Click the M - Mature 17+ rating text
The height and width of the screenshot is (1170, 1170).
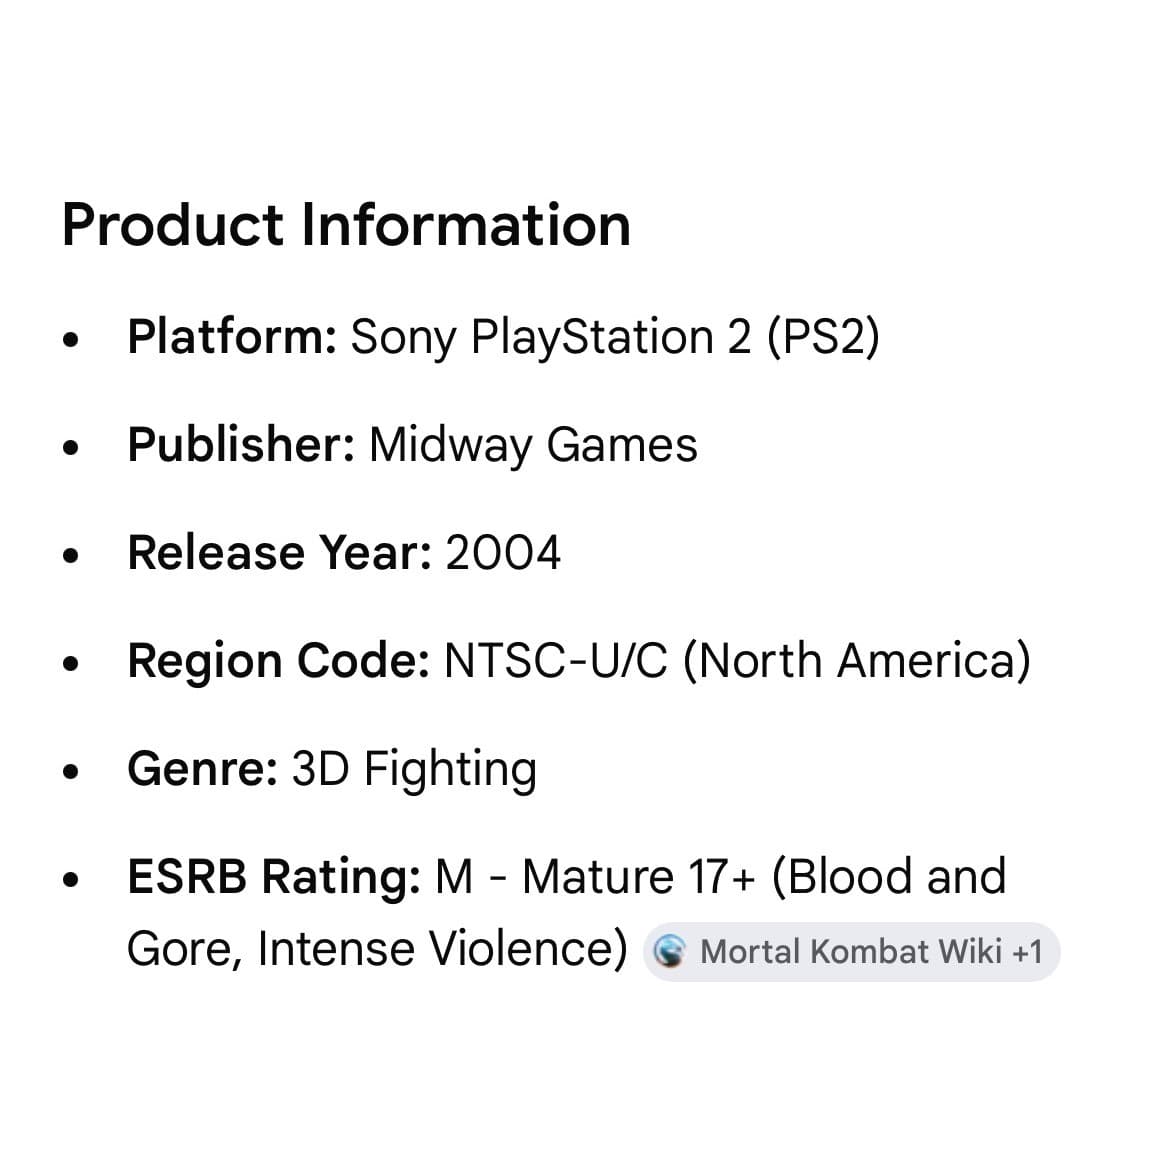point(595,876)
